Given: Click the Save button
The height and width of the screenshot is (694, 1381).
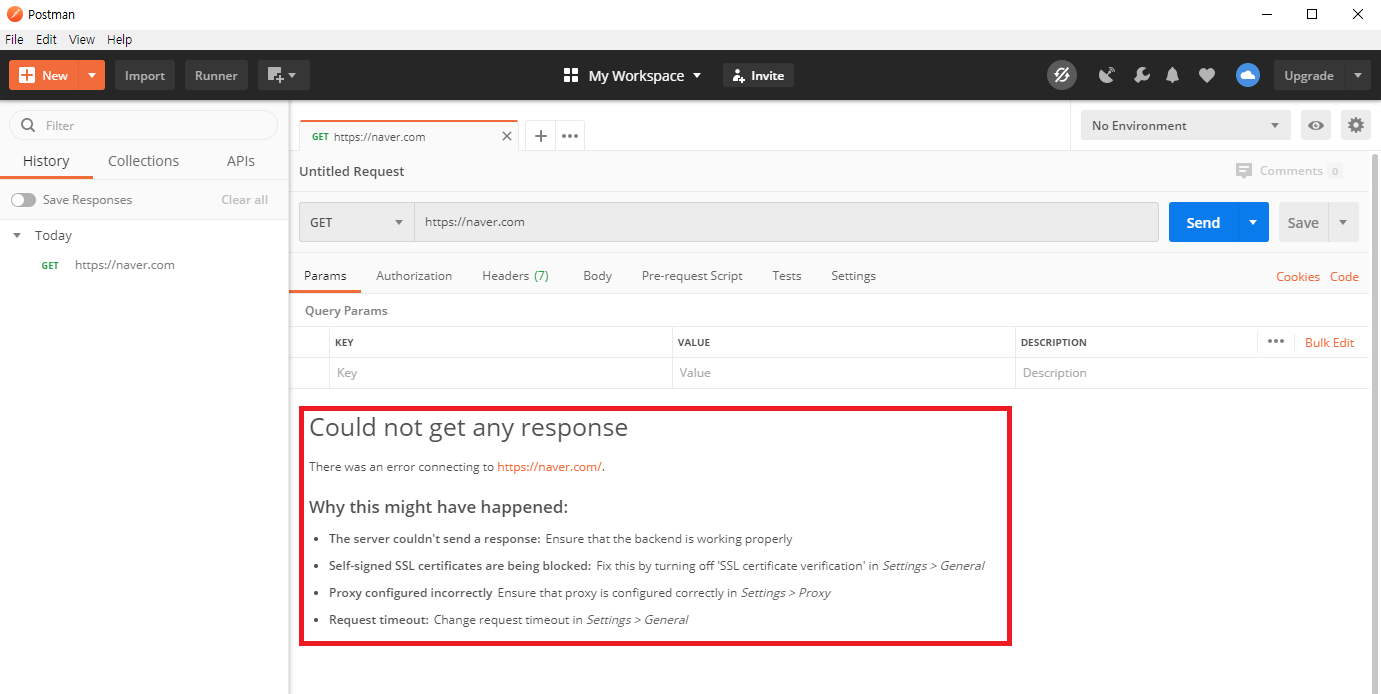Looking at the screenshot, I should tap(1303, 222).
